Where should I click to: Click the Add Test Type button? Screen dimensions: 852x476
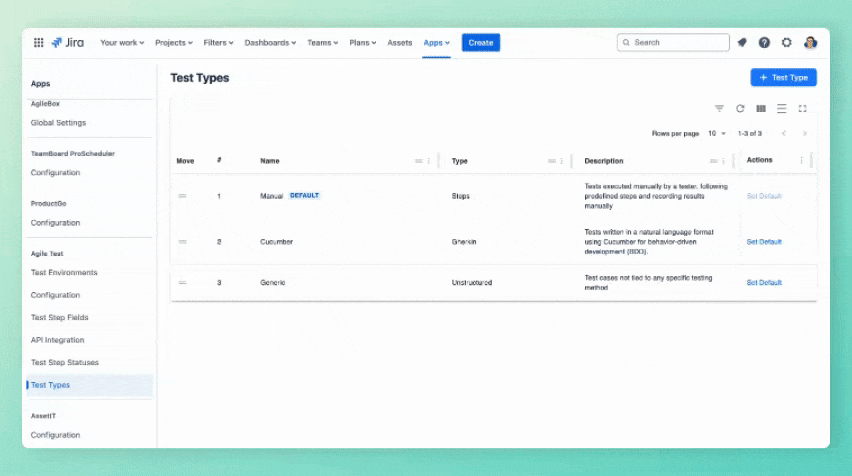783,77
